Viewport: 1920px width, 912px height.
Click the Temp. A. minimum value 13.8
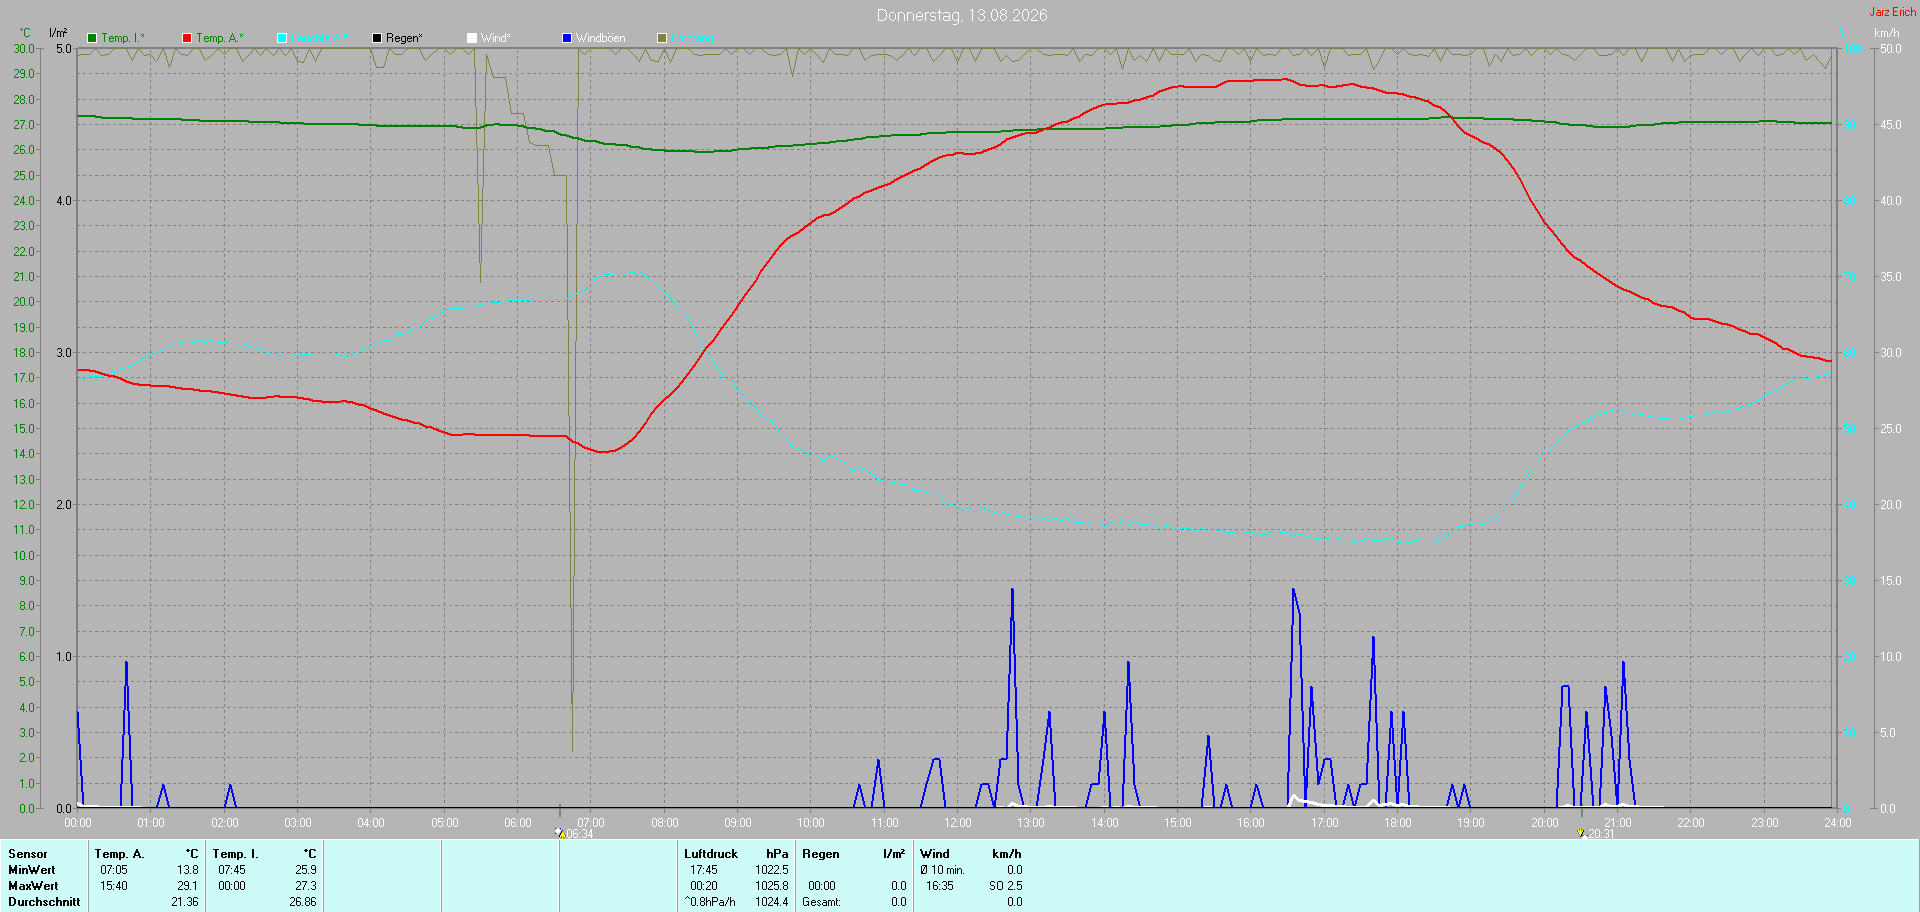(x=188, y=870)
